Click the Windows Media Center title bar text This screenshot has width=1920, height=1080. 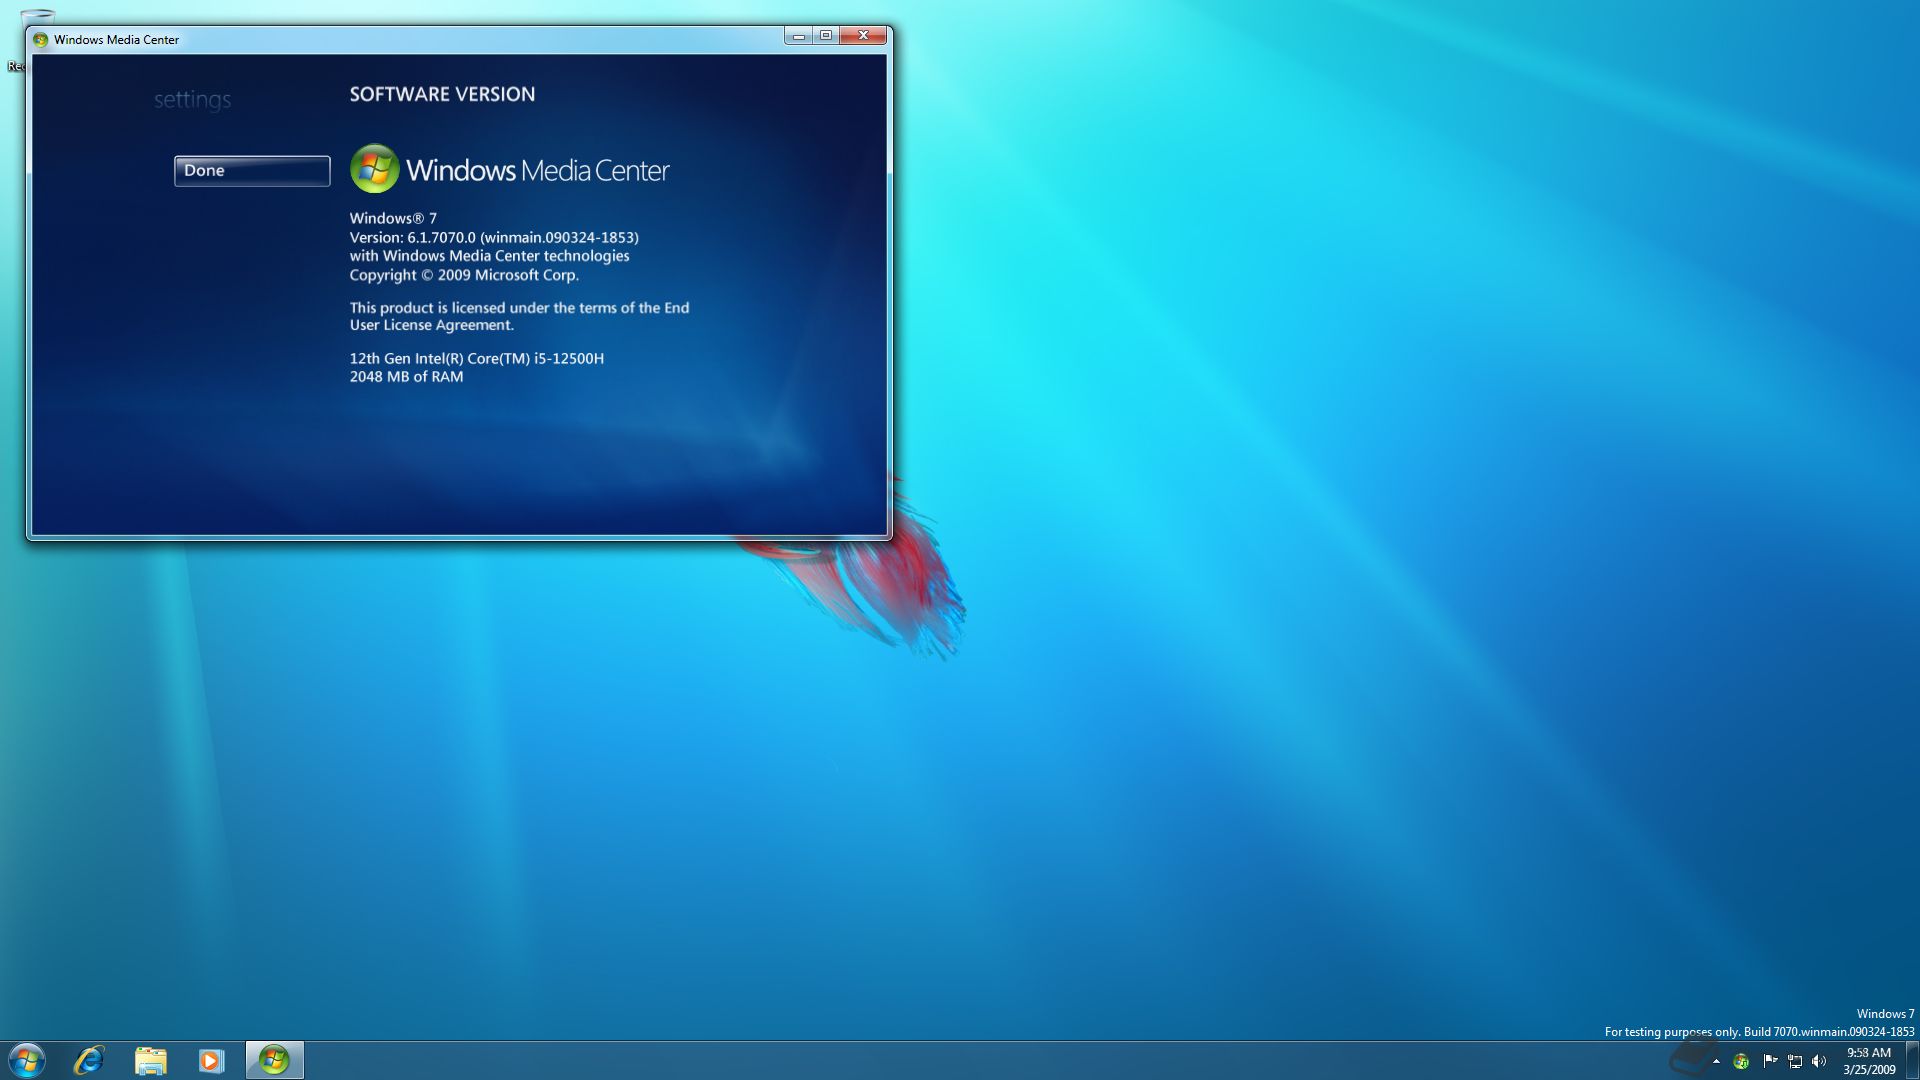[x=116, y=40]
